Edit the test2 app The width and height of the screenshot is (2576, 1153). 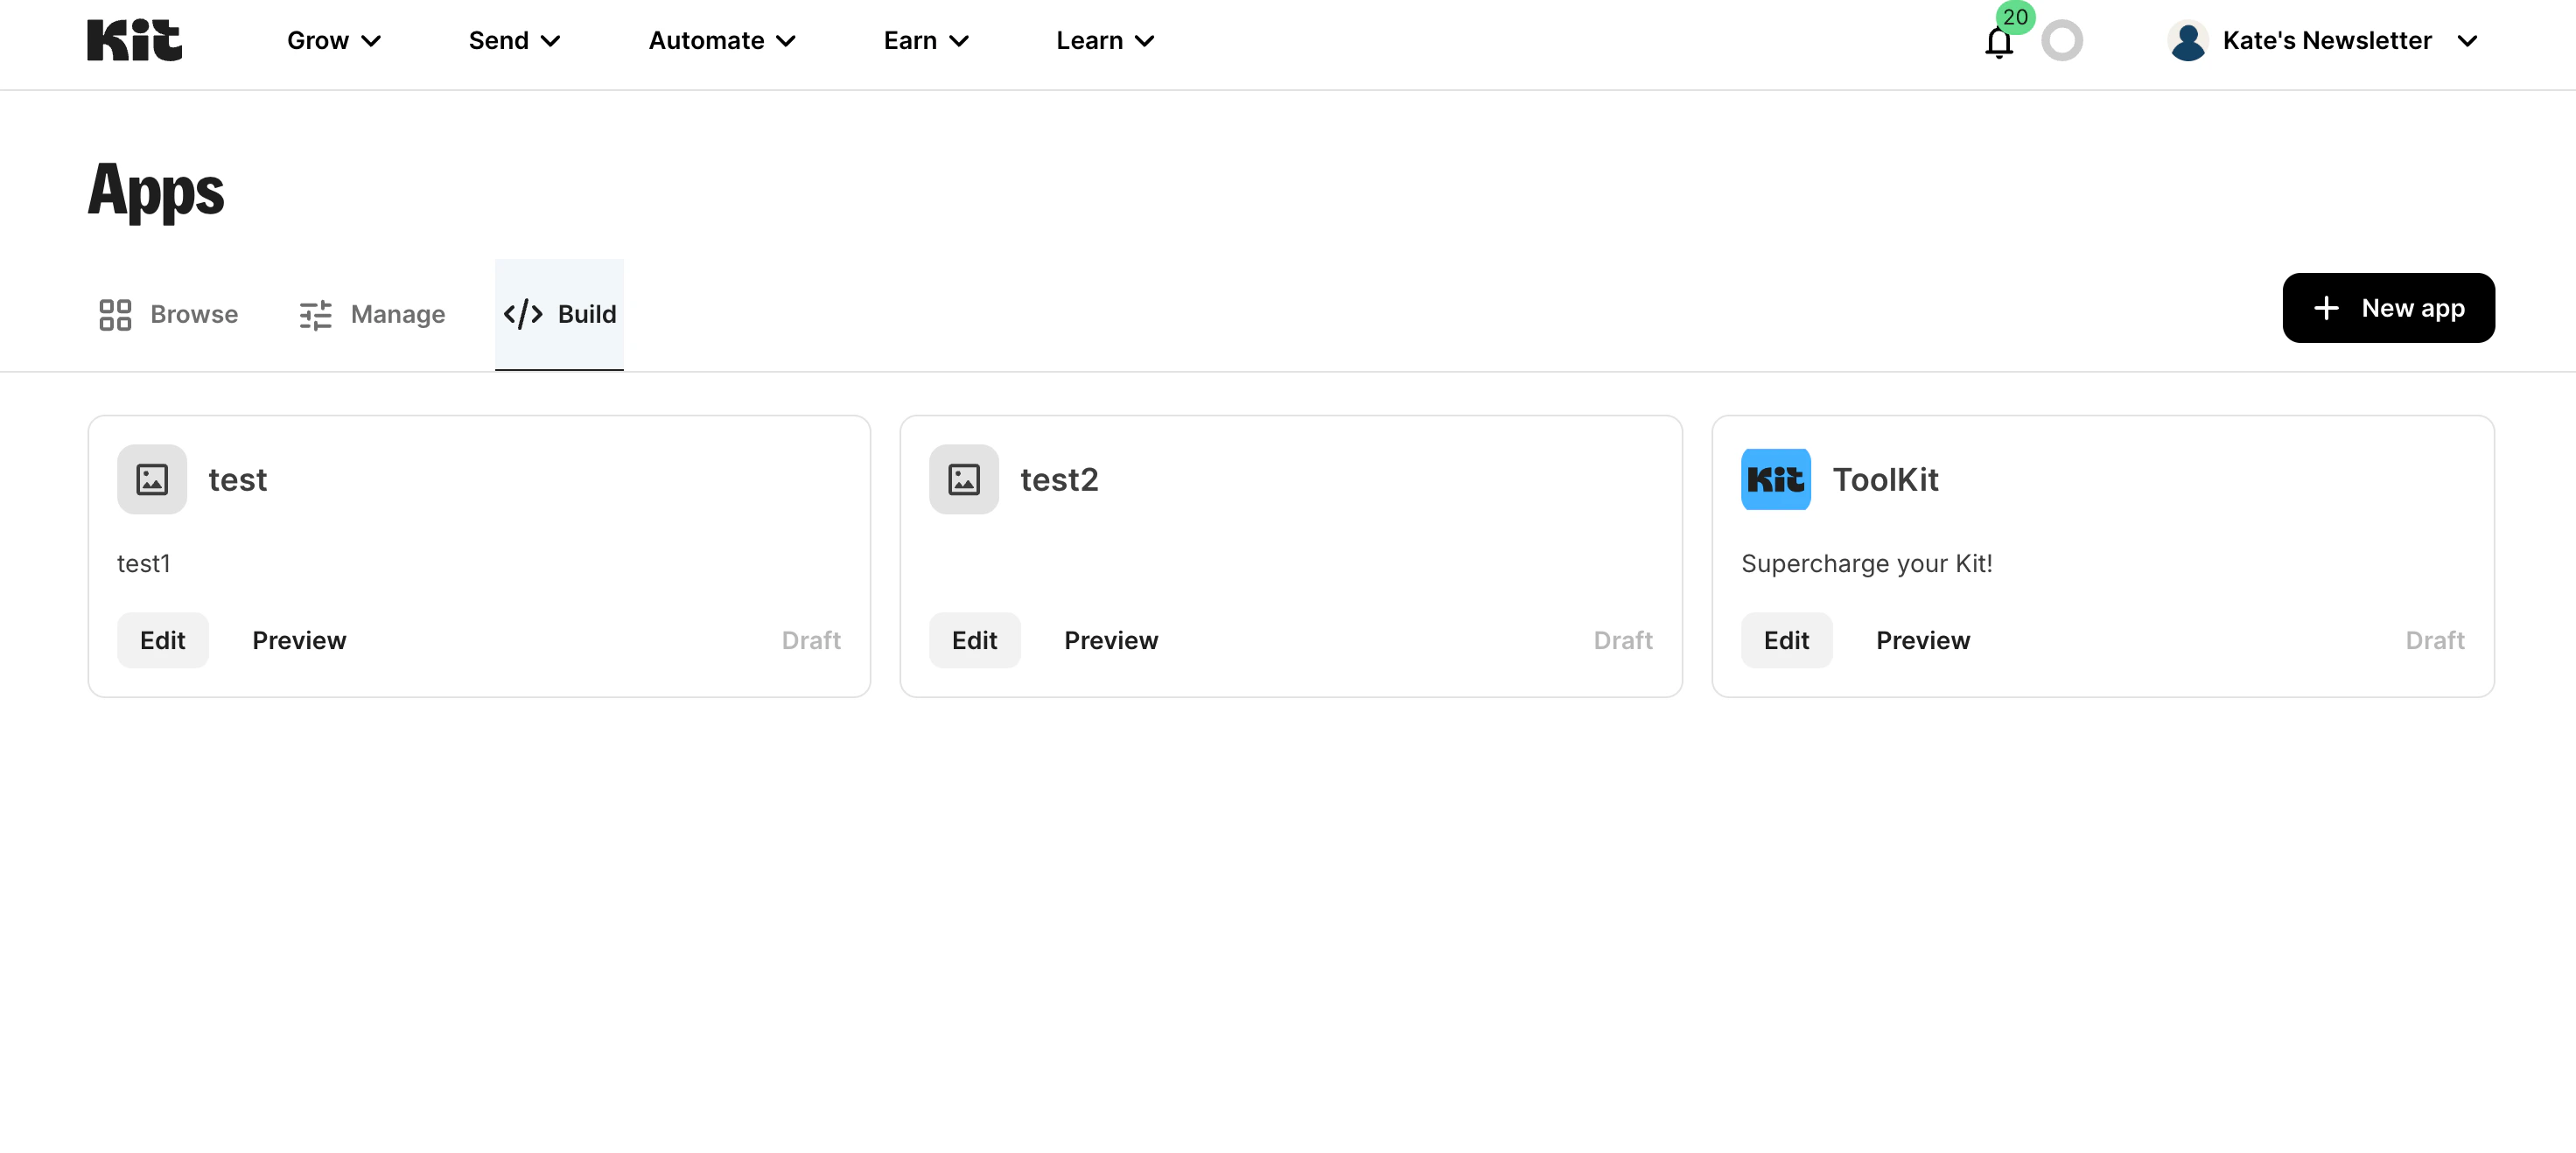[x=975, y=640]
